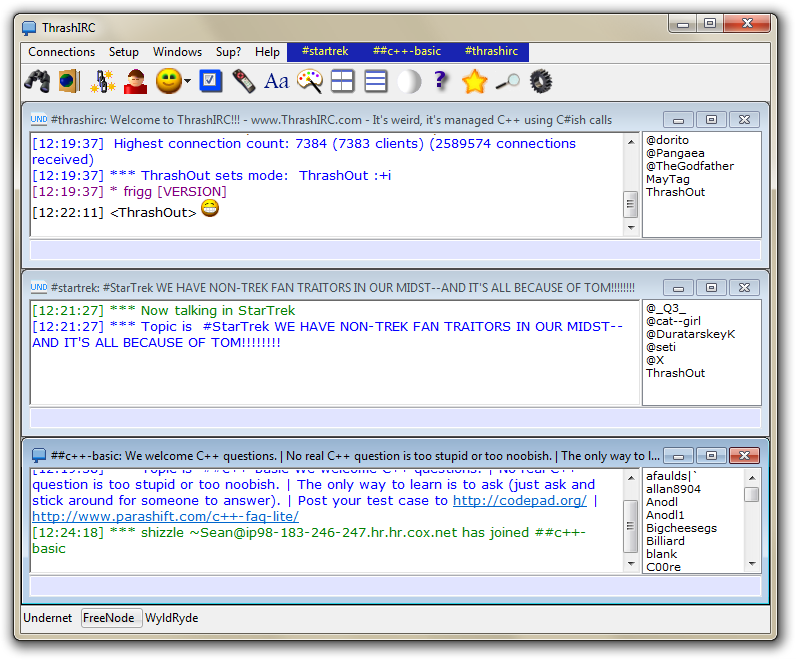Click the UND icon in #startrek title
Viewport: 797px width, 661px height.
[39, 287]
